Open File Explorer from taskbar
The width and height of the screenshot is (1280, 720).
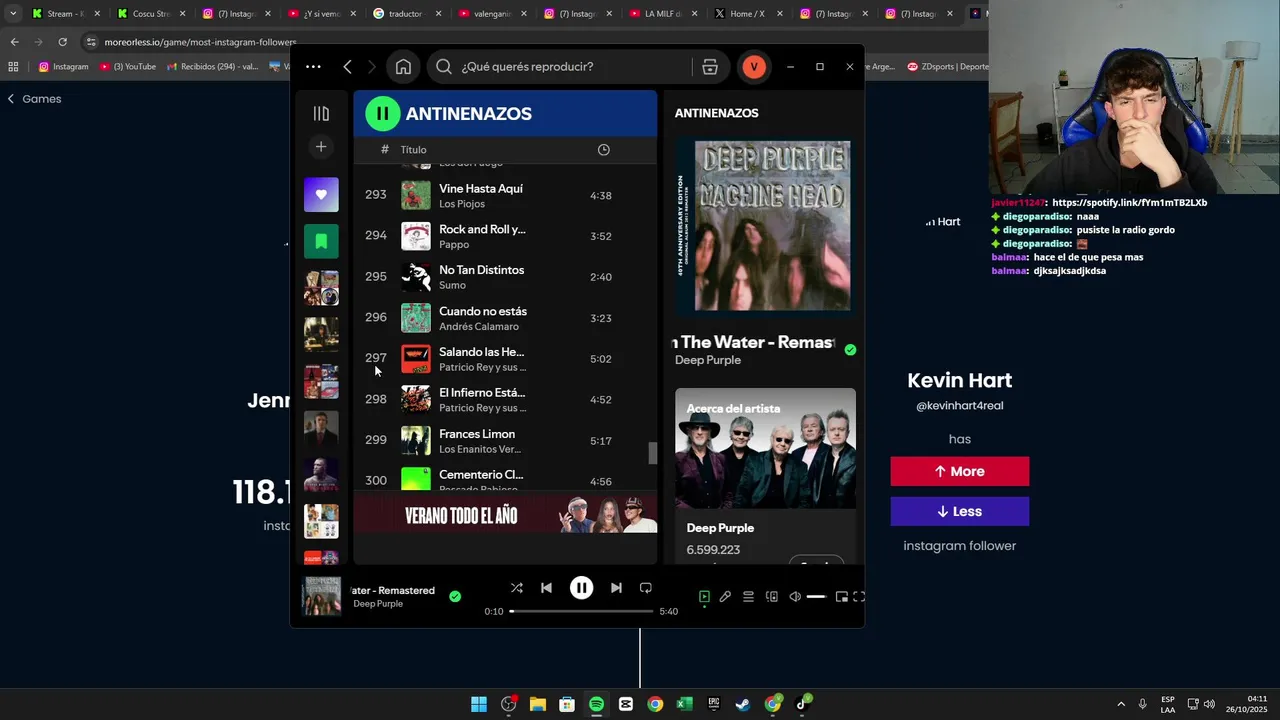coord(537,704)
